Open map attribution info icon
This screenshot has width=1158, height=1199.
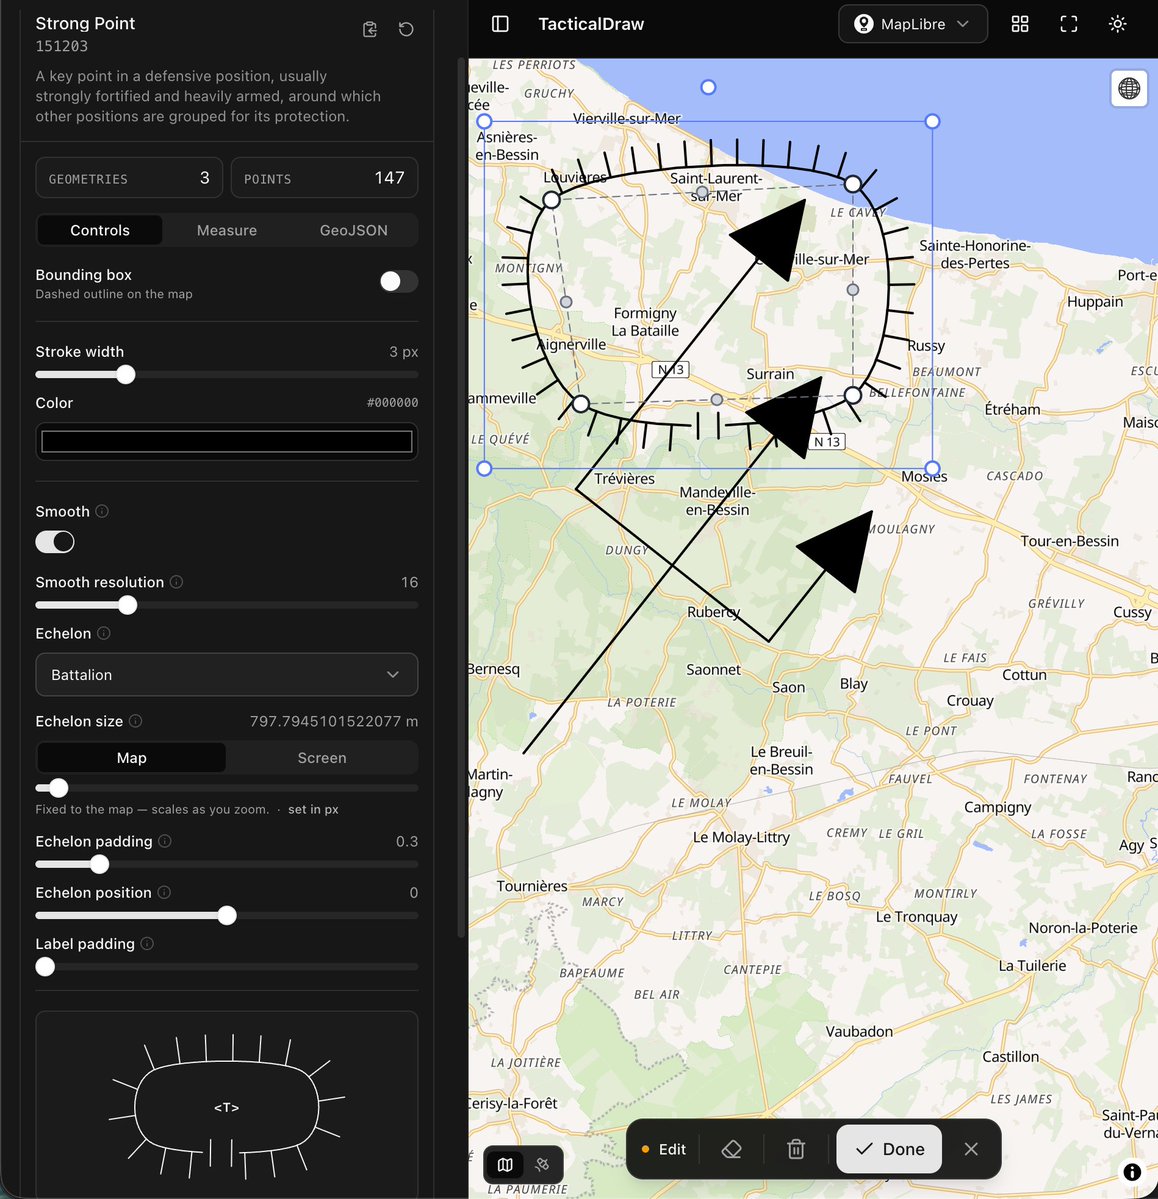(x=1132, y=1171)
